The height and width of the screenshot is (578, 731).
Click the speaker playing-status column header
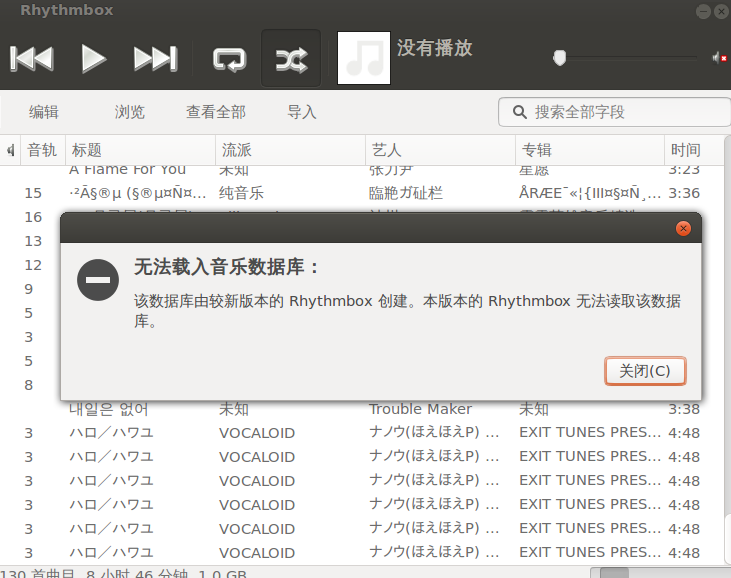10,150
